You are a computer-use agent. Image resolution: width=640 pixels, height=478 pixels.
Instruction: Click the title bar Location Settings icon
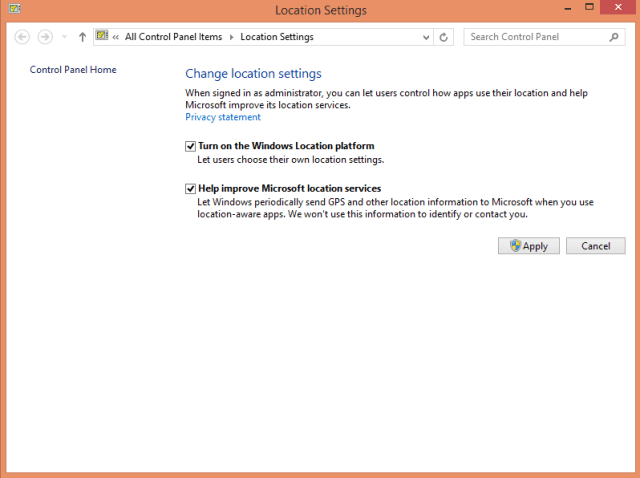pyautogui.click(x=14, y=8)
